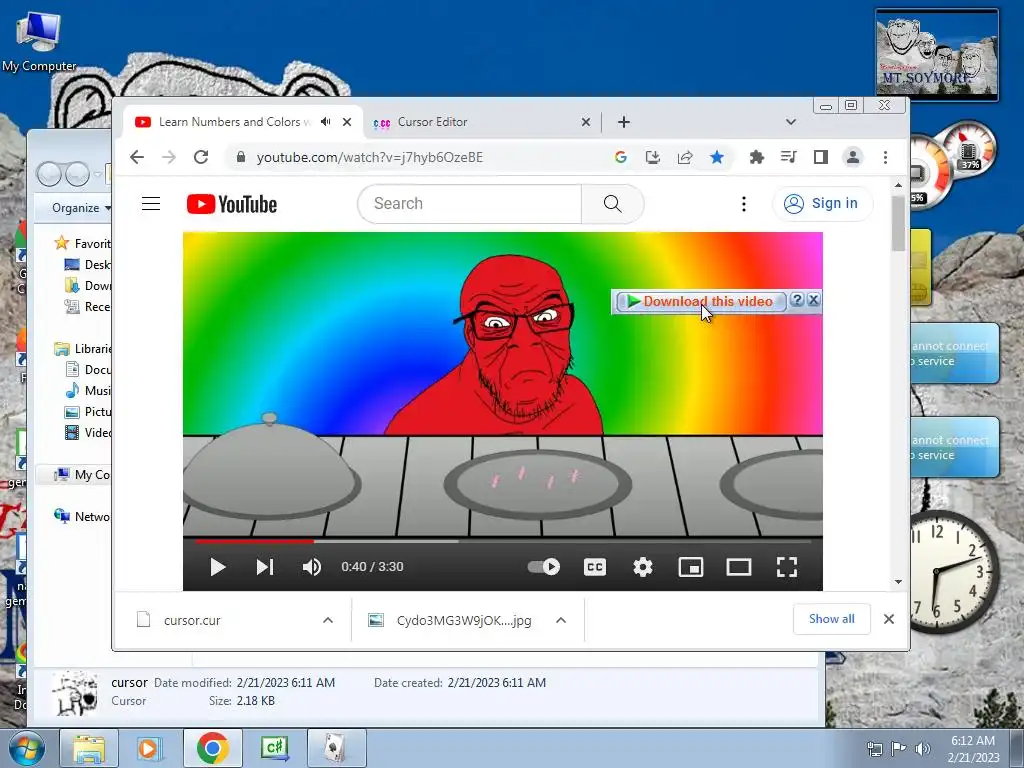Click the share page icon in address bar

[684, 157]
